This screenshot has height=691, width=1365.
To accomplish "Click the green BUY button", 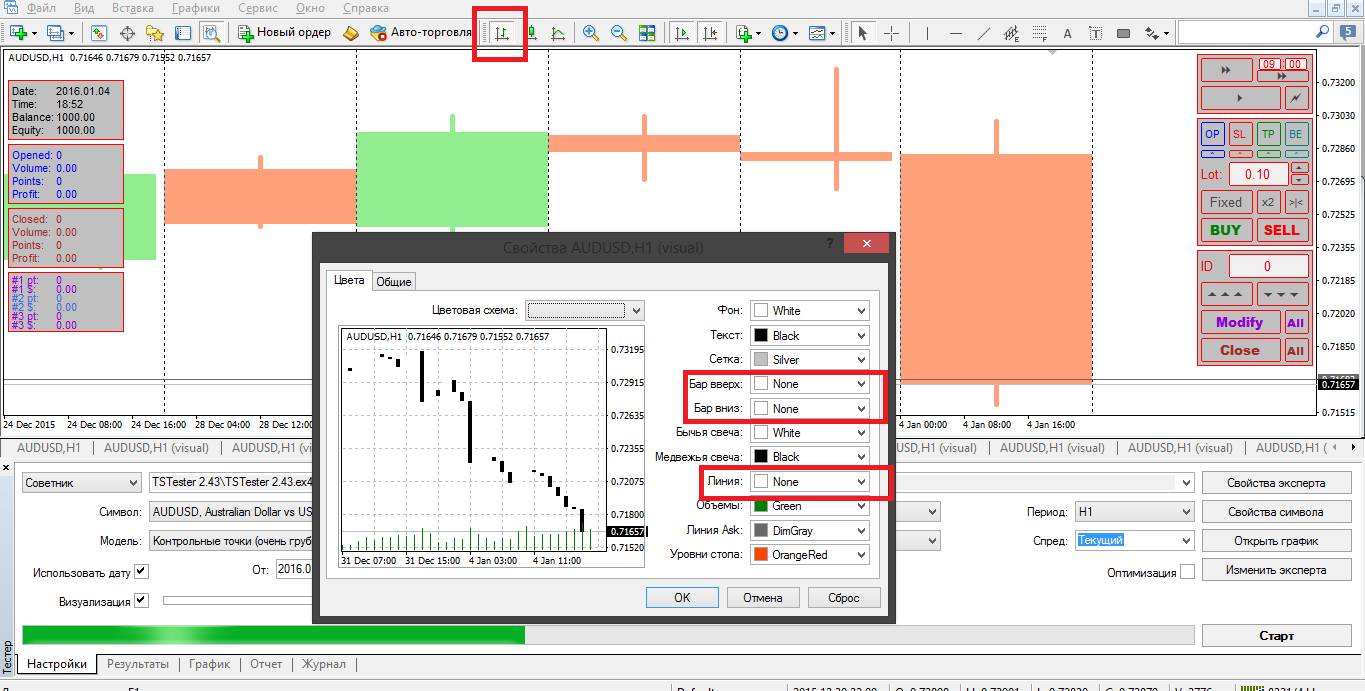I will tap(1226, 229).
